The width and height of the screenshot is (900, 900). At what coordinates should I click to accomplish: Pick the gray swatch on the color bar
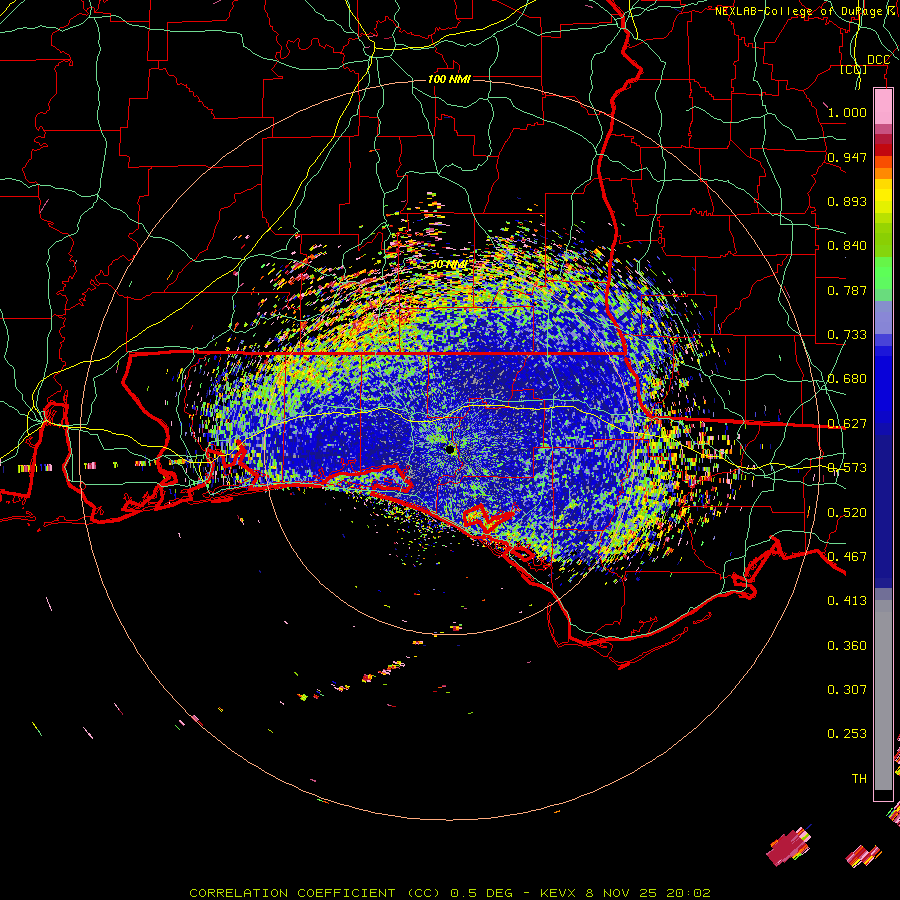point(883,695)
